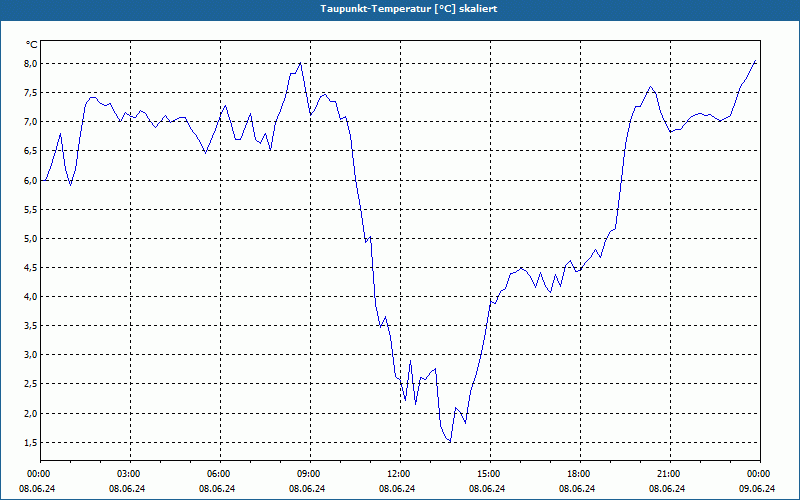Select the '2,0' y-axis label
The height and width of the screenshot is (500, 800).
point(31,414)
